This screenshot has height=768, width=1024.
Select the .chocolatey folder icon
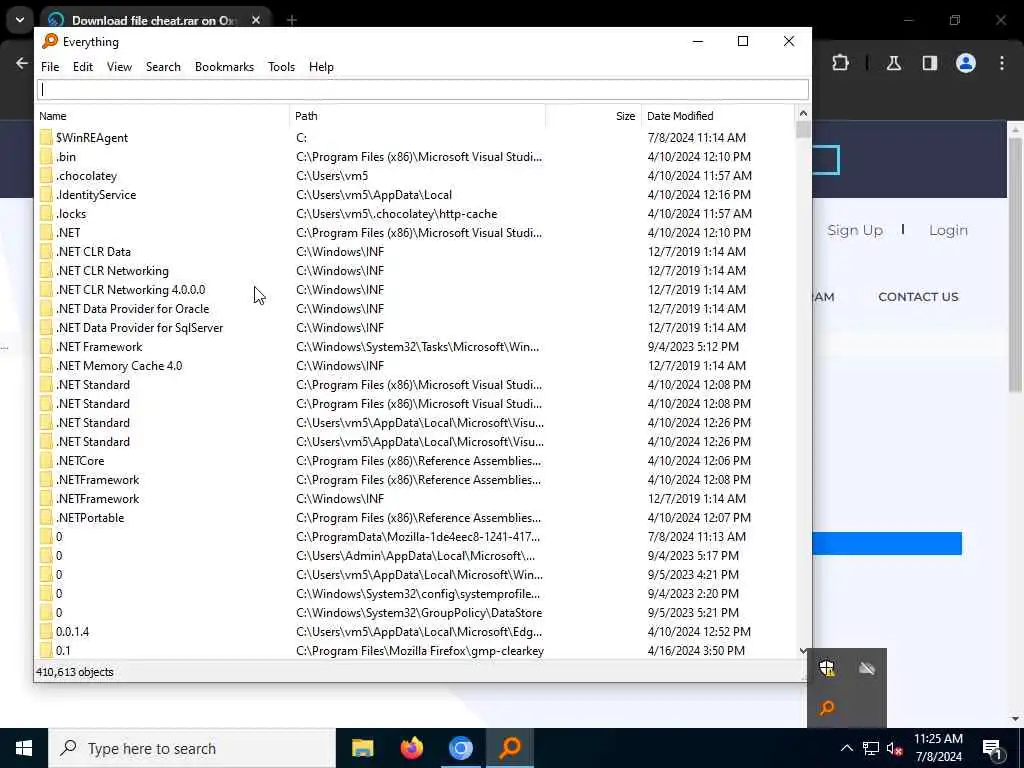[x=46, y=175]
